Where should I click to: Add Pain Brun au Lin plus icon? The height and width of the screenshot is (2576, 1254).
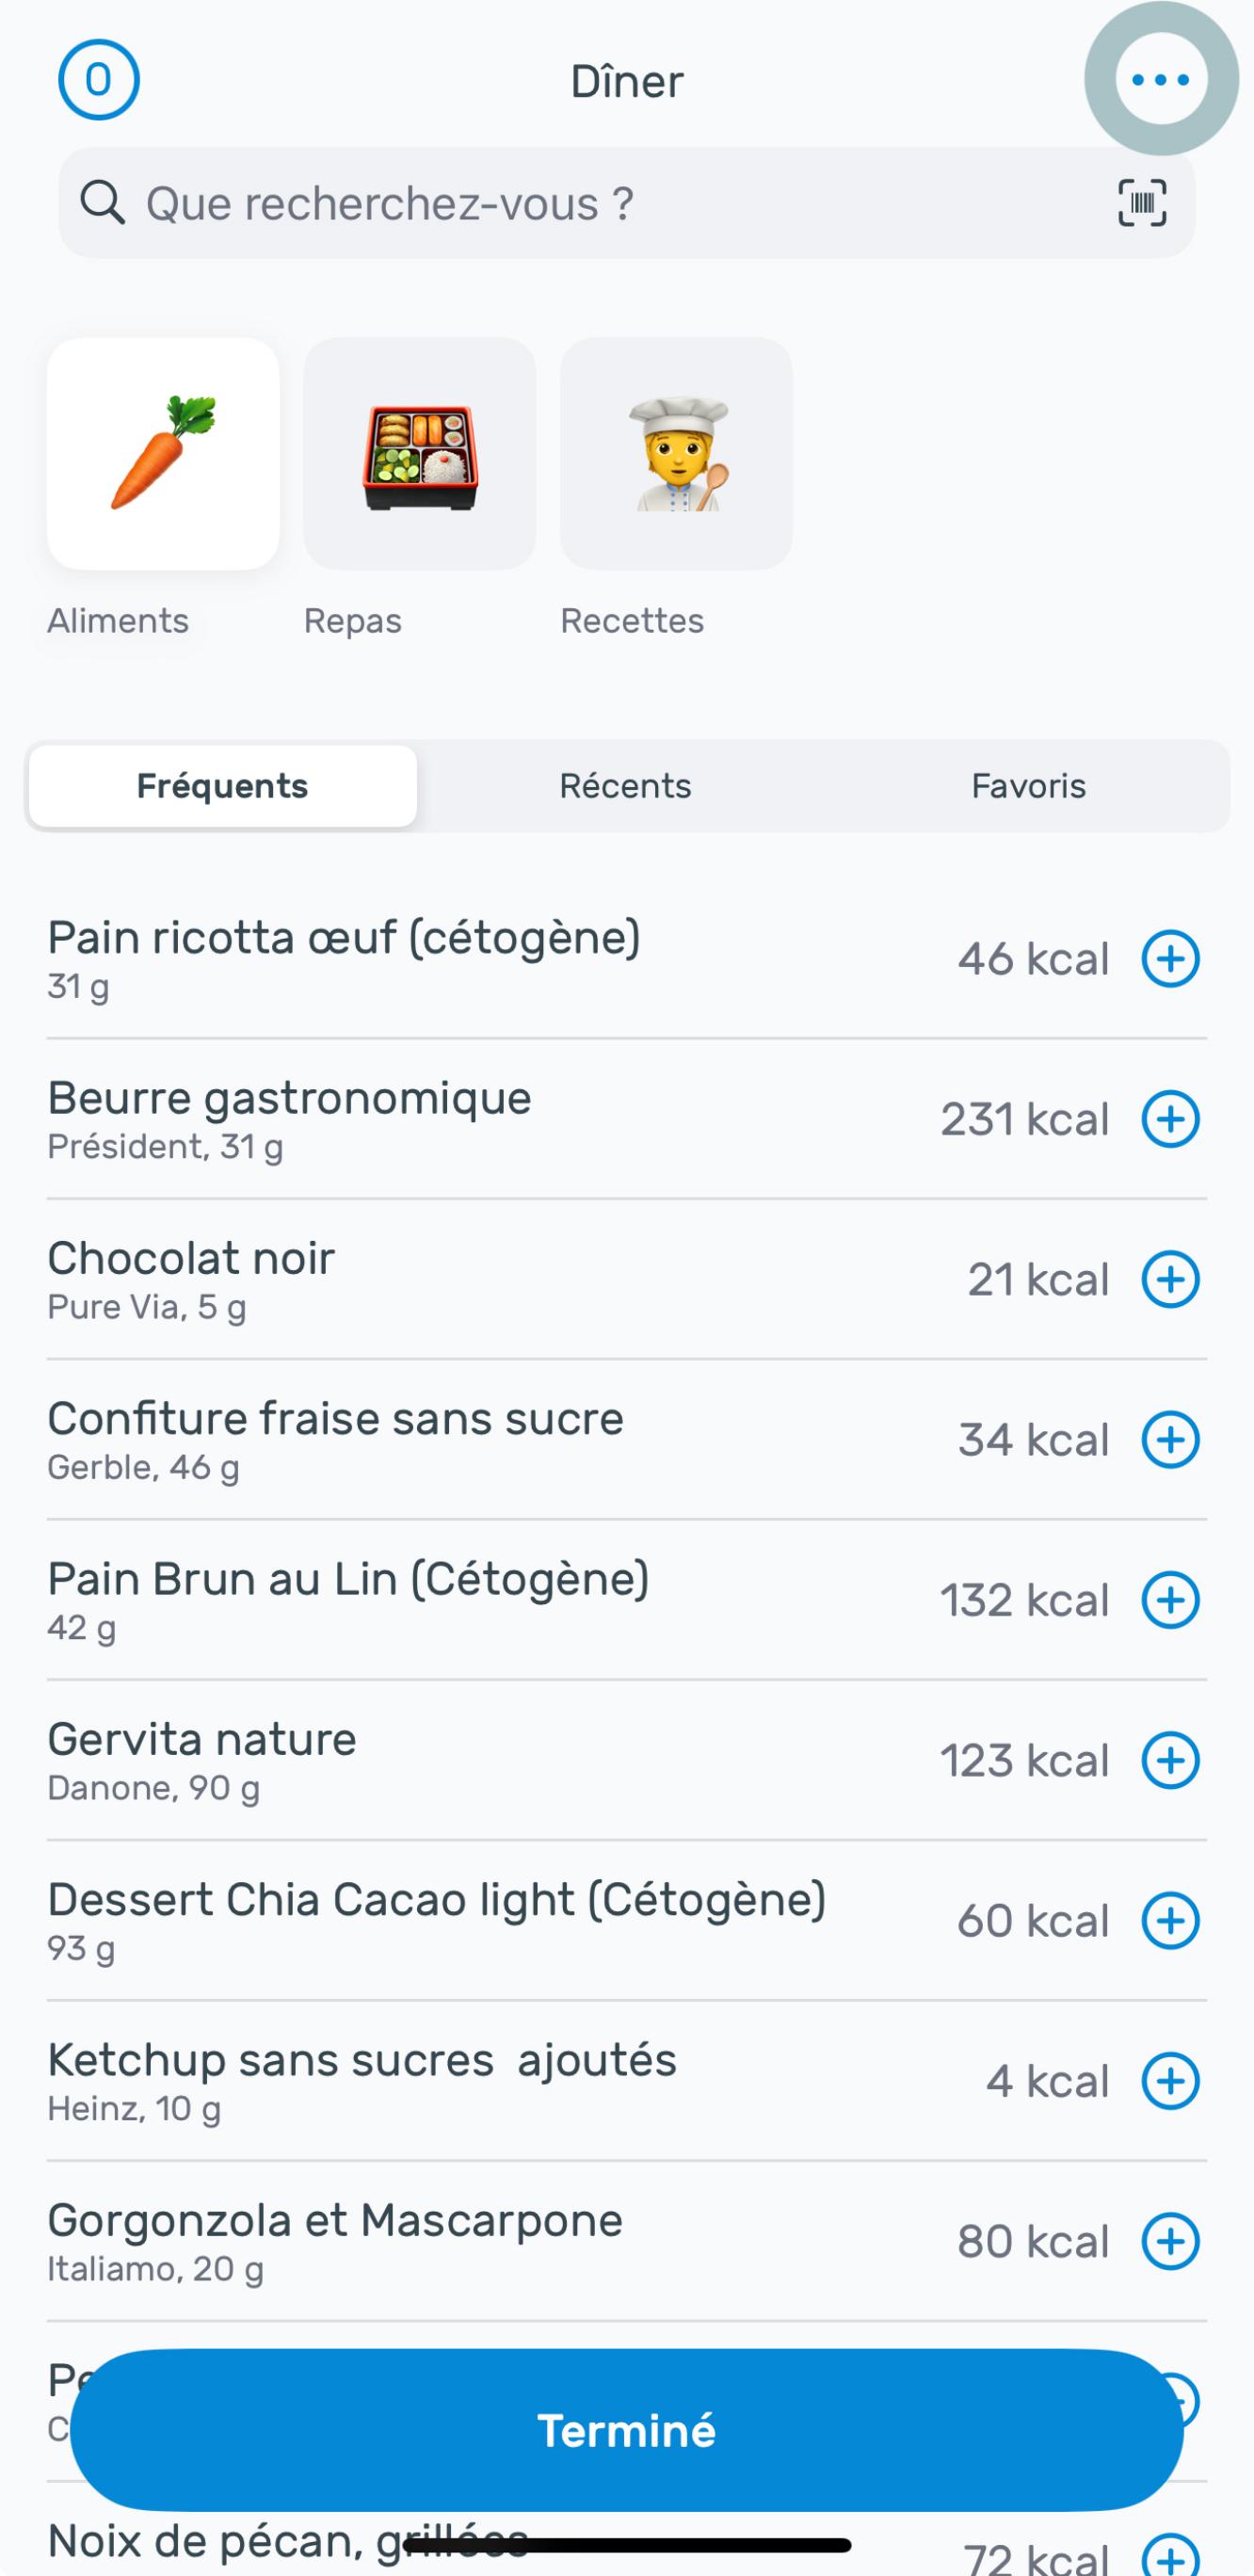(x=1170, y=1600)
